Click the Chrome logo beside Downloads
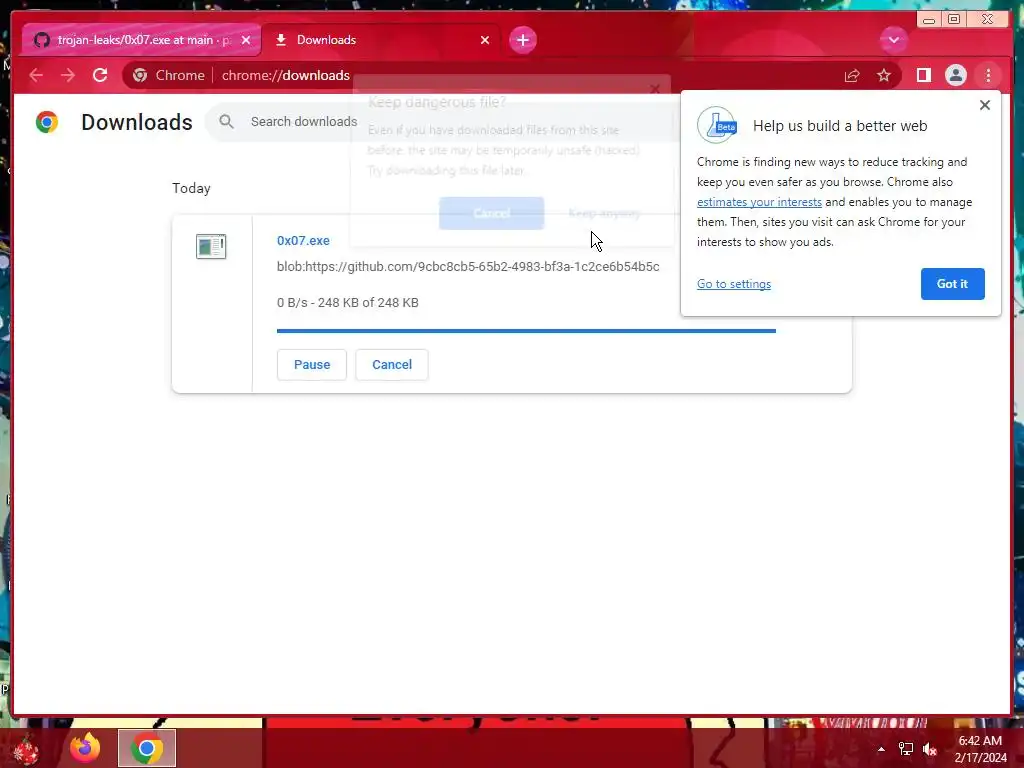 [x=46, y=122]
